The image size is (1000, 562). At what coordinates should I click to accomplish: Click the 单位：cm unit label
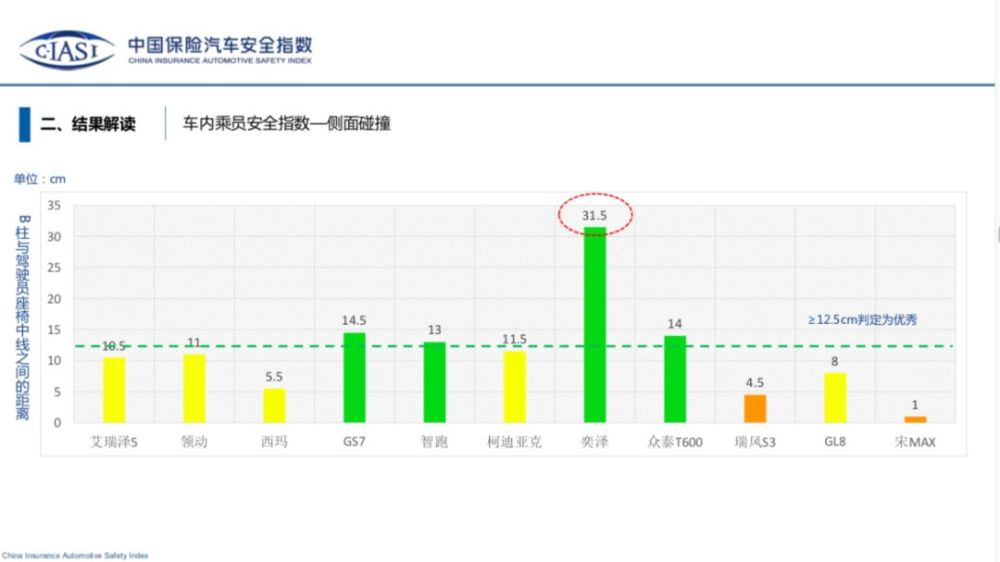pos(40,179)
